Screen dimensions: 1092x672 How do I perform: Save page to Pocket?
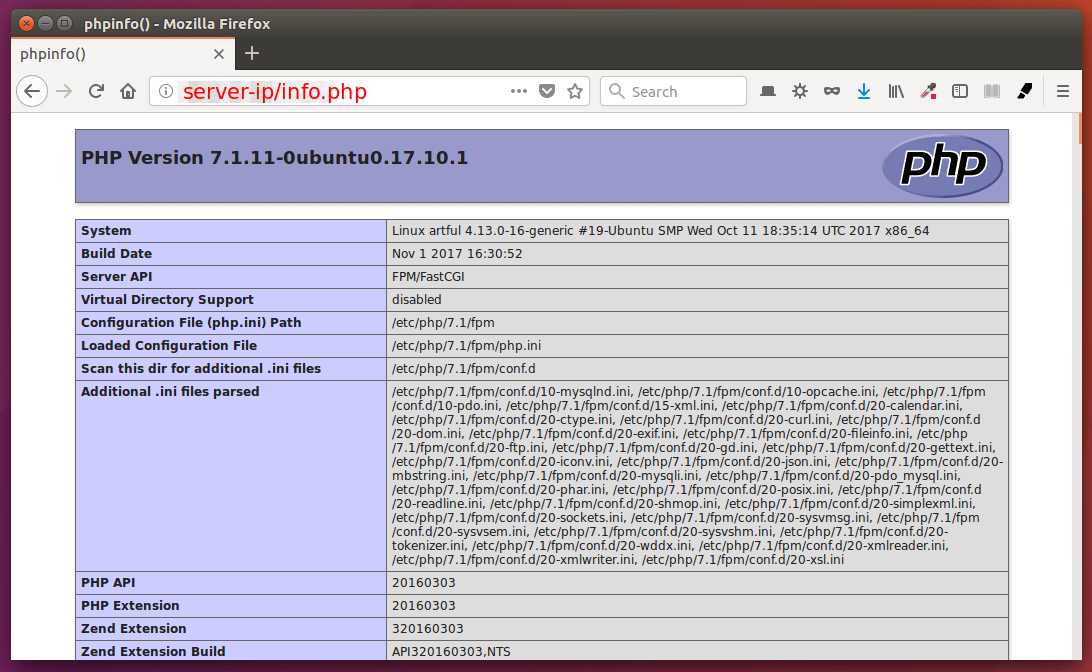(x=547, y=92)
